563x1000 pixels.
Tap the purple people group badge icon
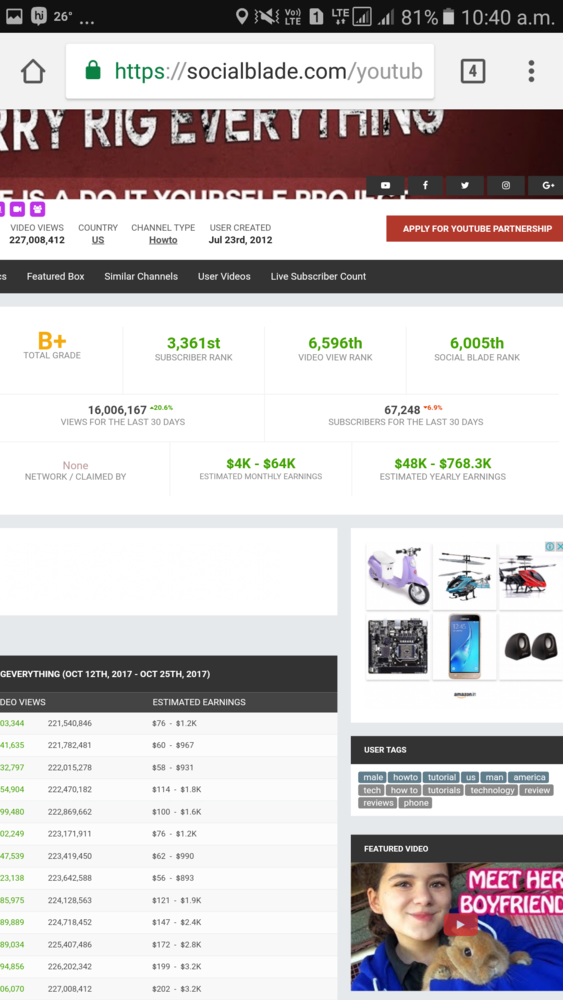coord(38,209)
